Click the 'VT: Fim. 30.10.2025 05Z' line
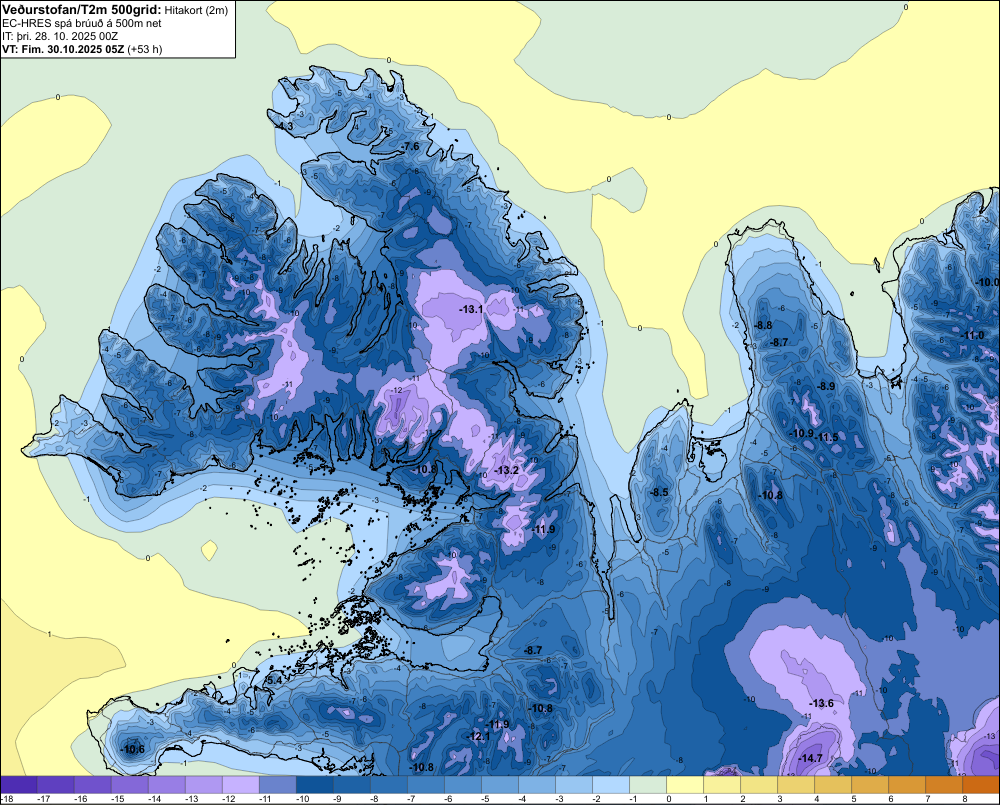 tap(63, 49)
